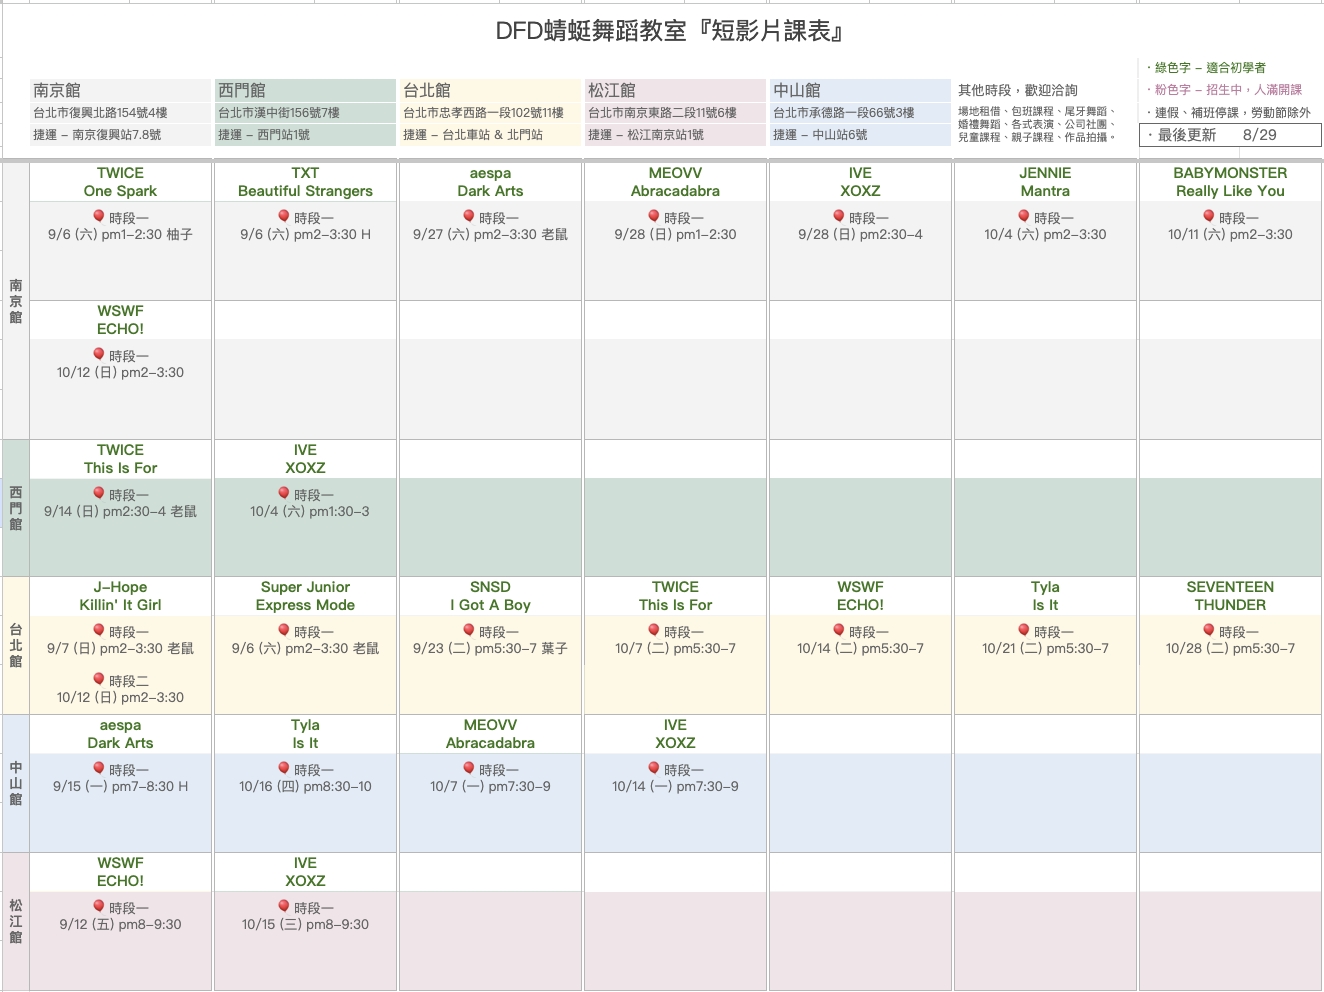Image resolution: width=1324 pixels, height=992 pixels.
Task: Click the J-Hope Killin' It Girl title
Action: point(120,596)
